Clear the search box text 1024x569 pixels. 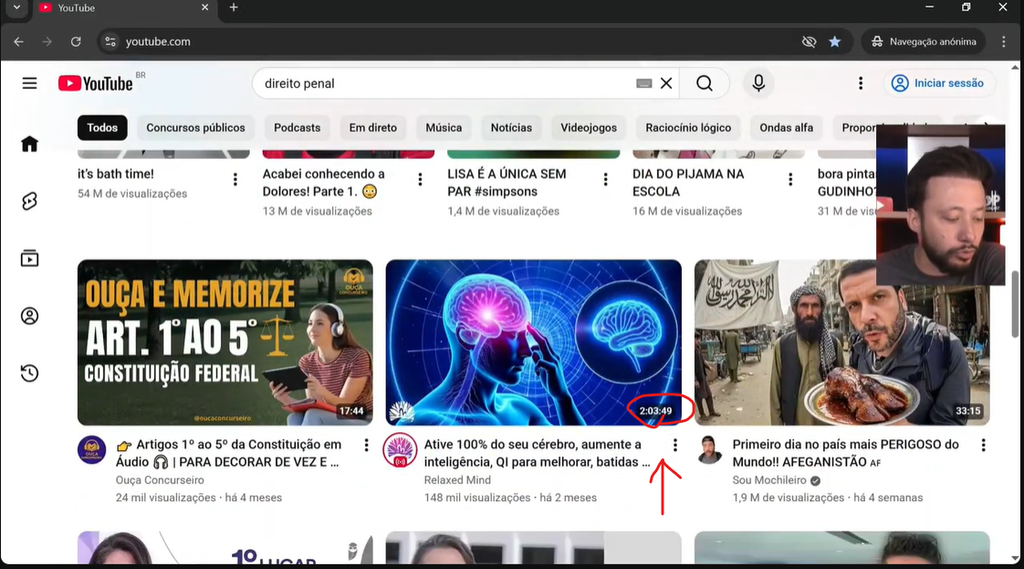(x=666, y=84)
